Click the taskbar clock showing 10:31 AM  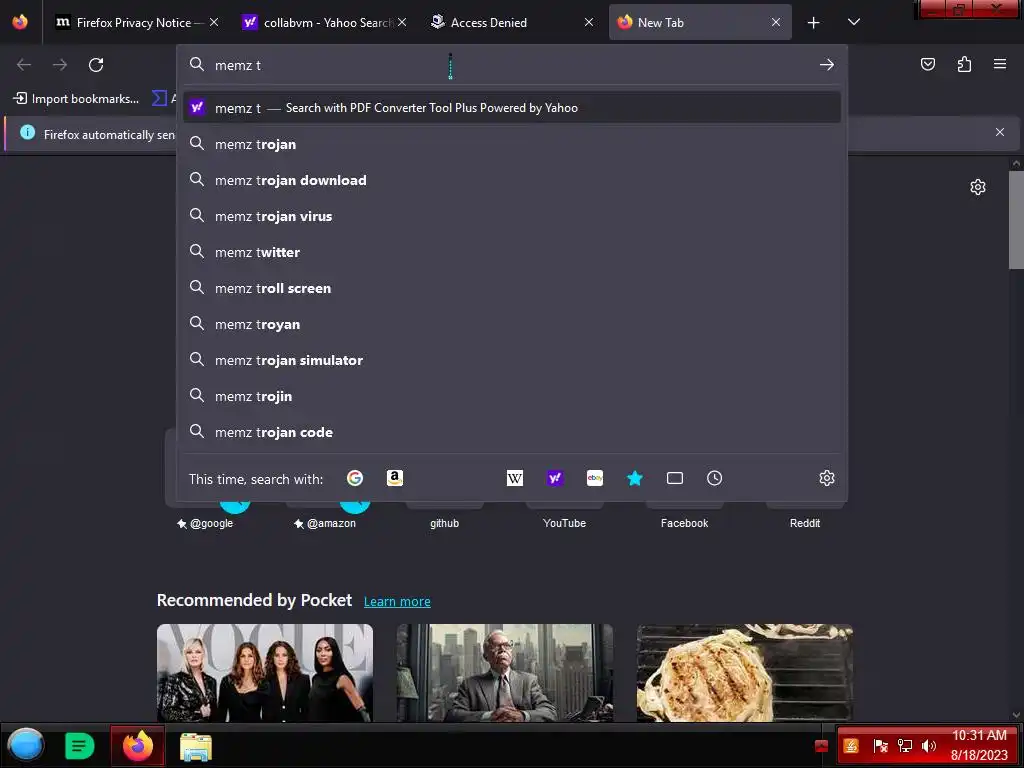pos(979,745)
